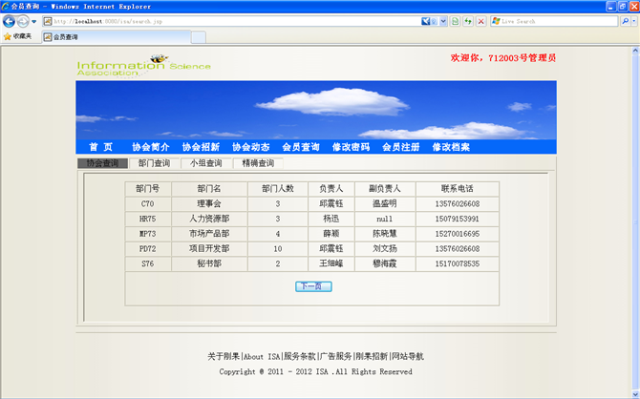Open 协会简介 navigation item
The height and width of the screenshot is (399, 640).
(151, 147)
